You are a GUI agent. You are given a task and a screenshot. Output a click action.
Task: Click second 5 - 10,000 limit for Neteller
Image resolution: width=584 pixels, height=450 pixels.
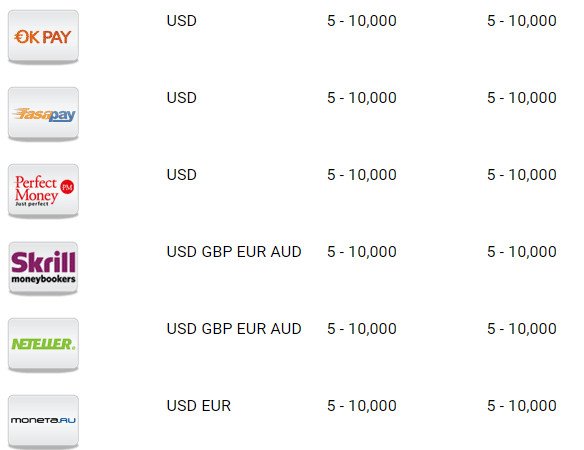(x=522, y=329)
